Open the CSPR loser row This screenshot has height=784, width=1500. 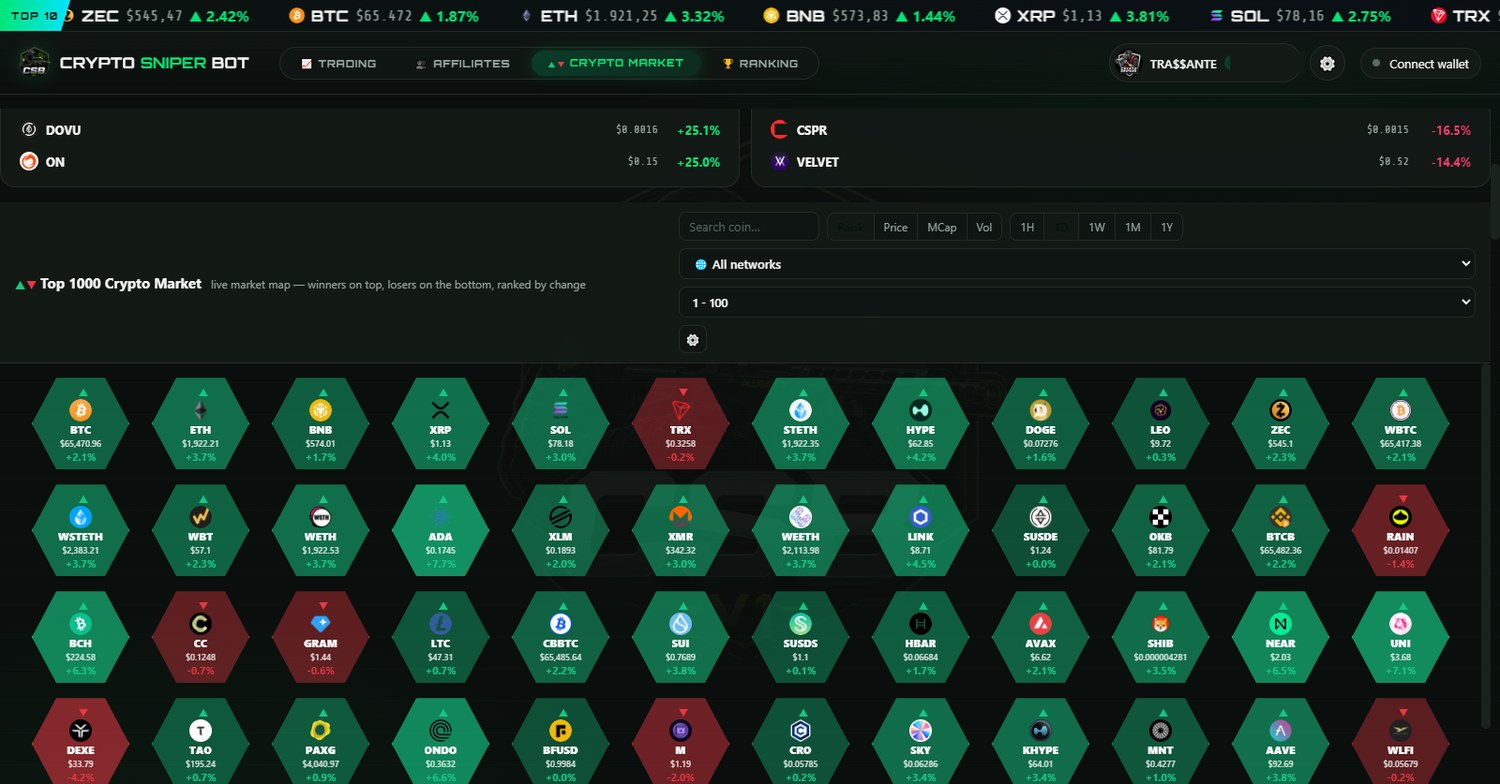click(x=1120, y=130)
